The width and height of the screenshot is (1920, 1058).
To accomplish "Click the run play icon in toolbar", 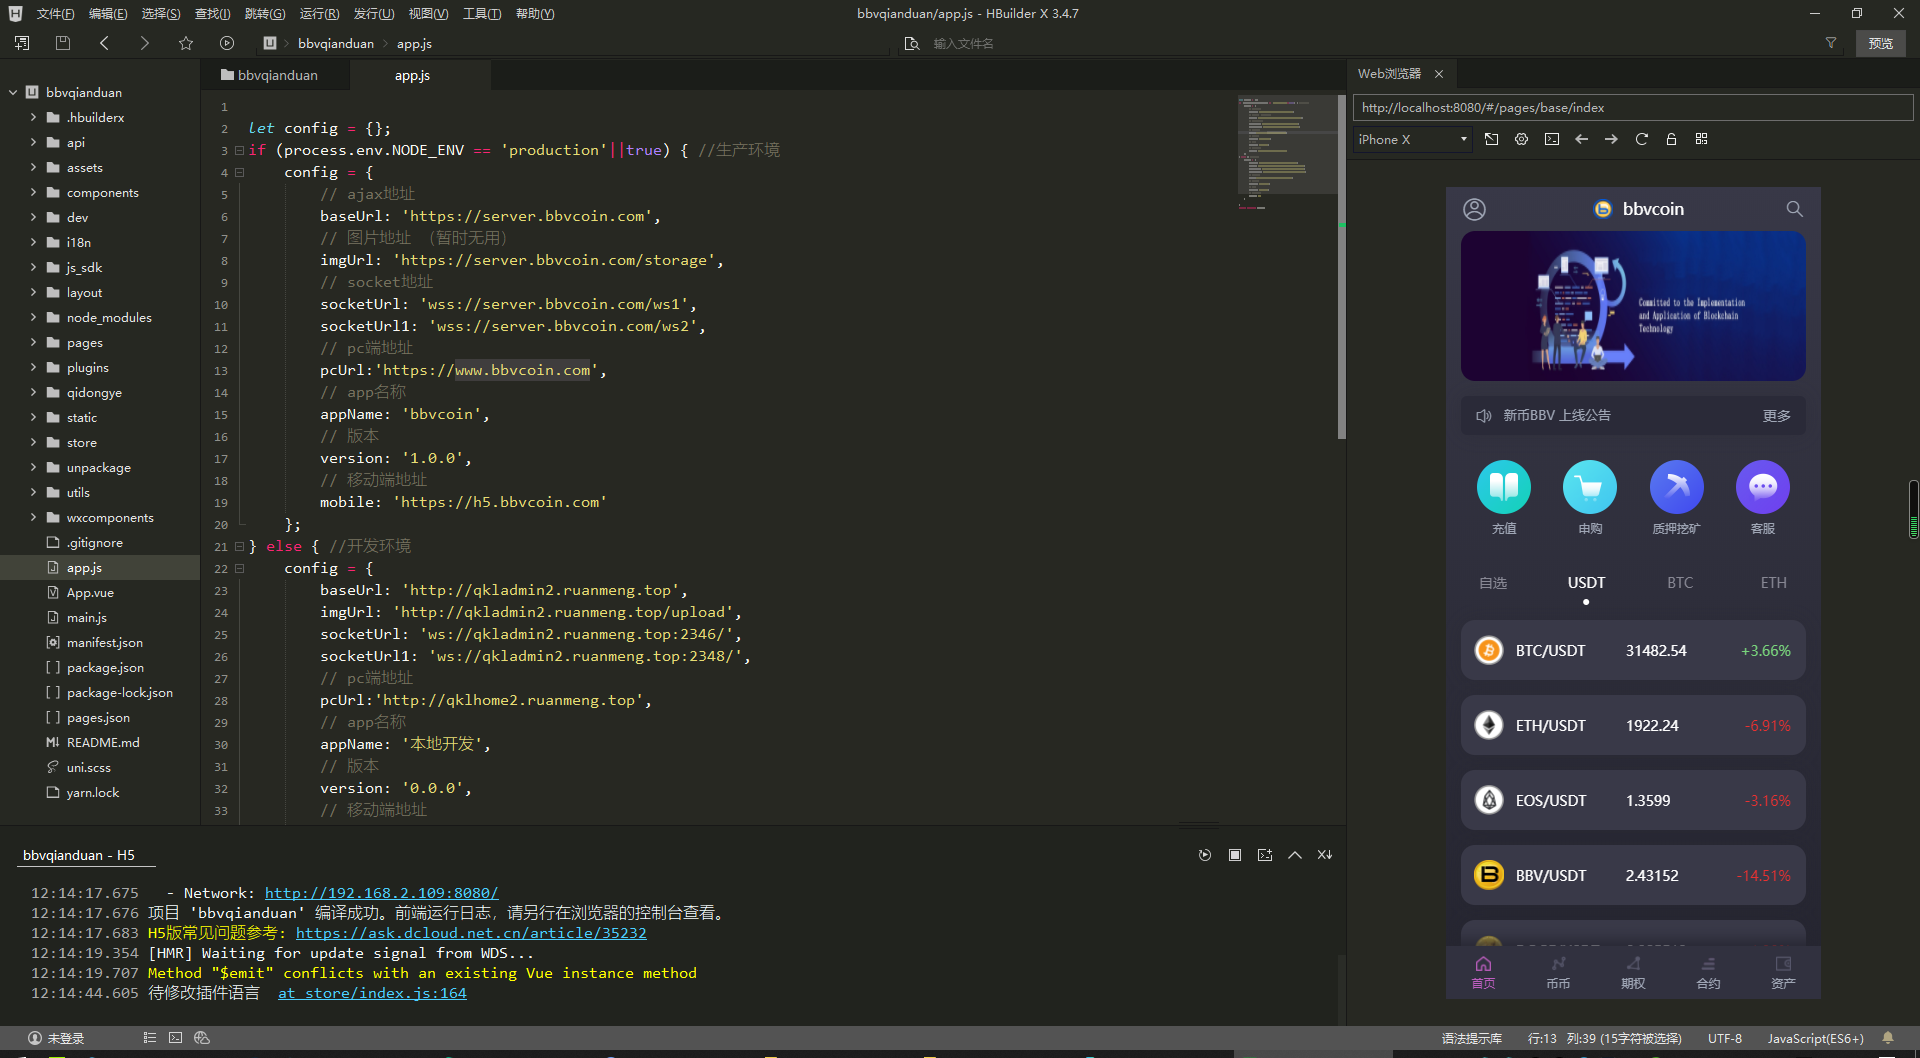I will tap(227, 43).
